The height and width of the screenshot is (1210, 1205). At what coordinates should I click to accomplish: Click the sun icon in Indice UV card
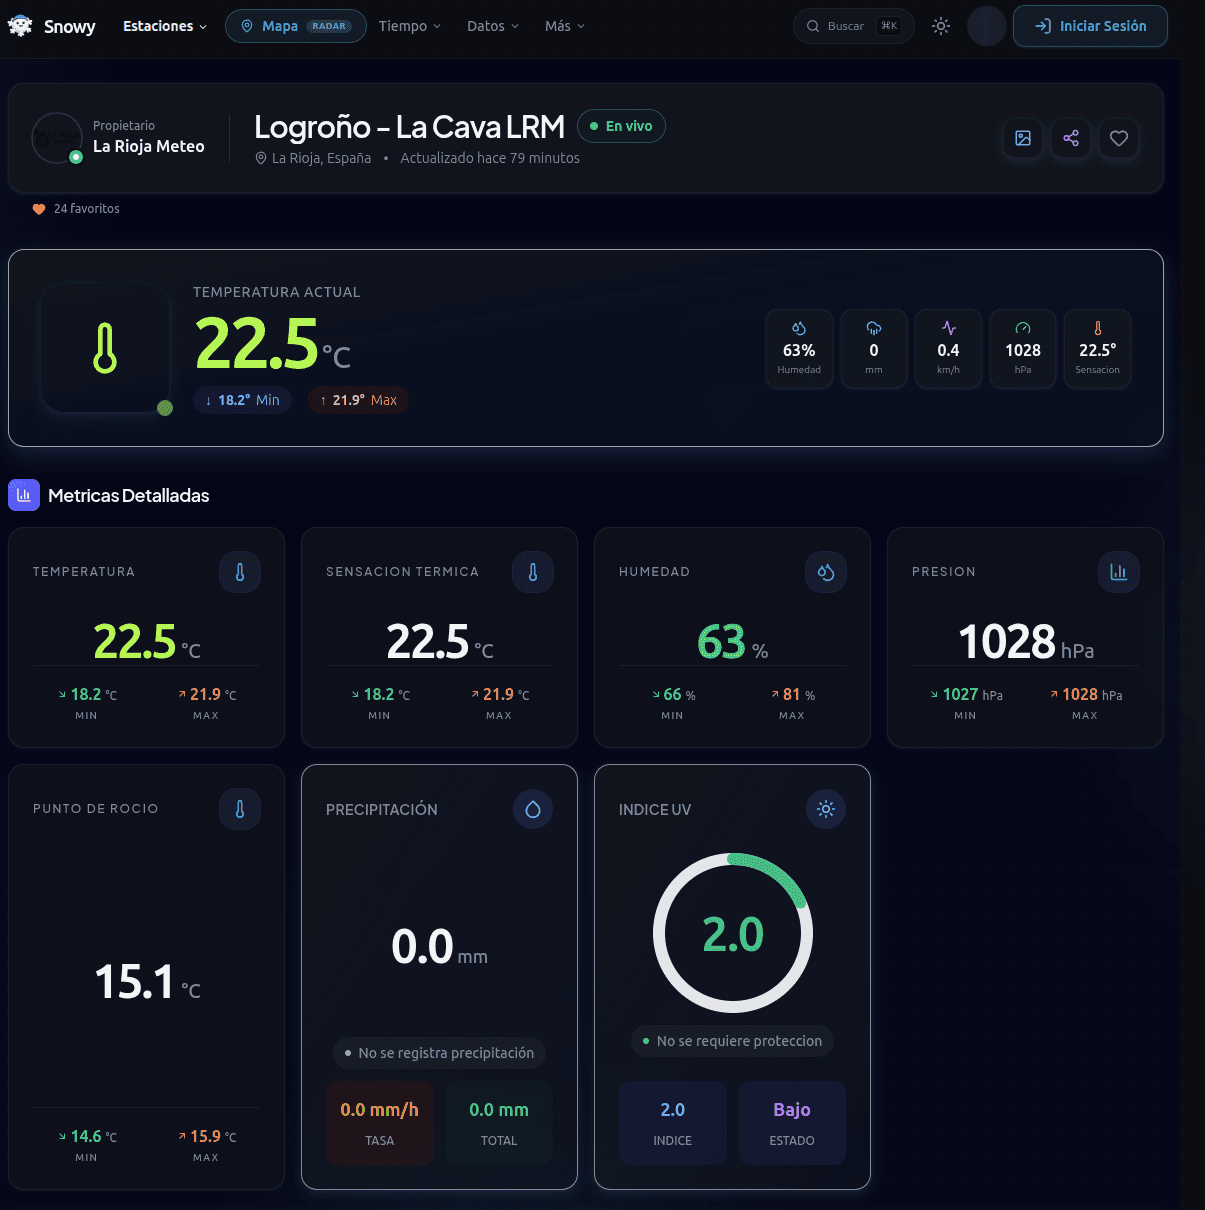coord(826,809)
